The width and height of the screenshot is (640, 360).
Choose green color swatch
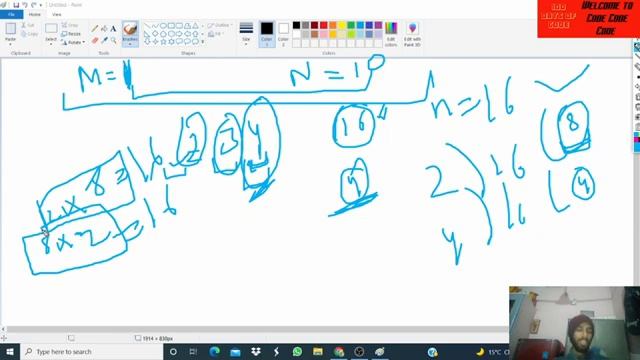tap(351, 25)
